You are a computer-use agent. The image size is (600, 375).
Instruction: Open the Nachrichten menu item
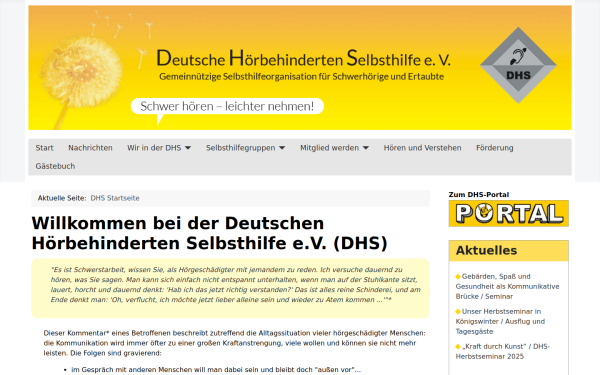click(90, 148)
